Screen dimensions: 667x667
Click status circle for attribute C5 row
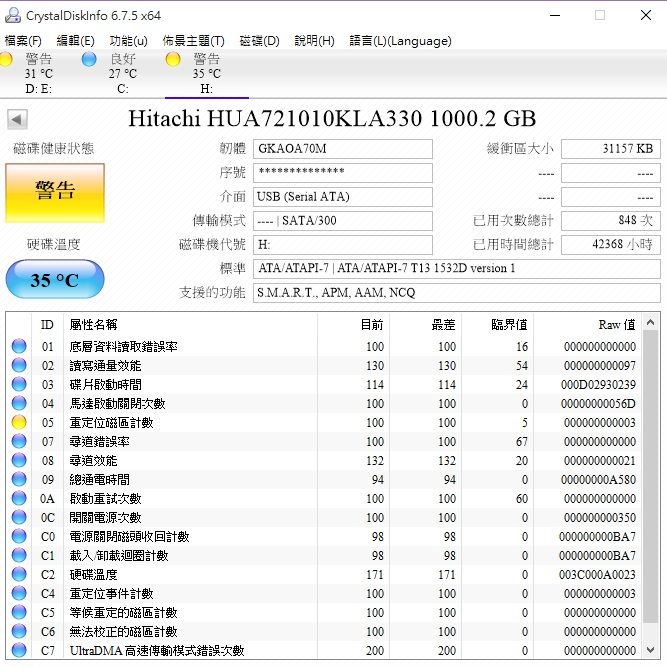(19, 612)
